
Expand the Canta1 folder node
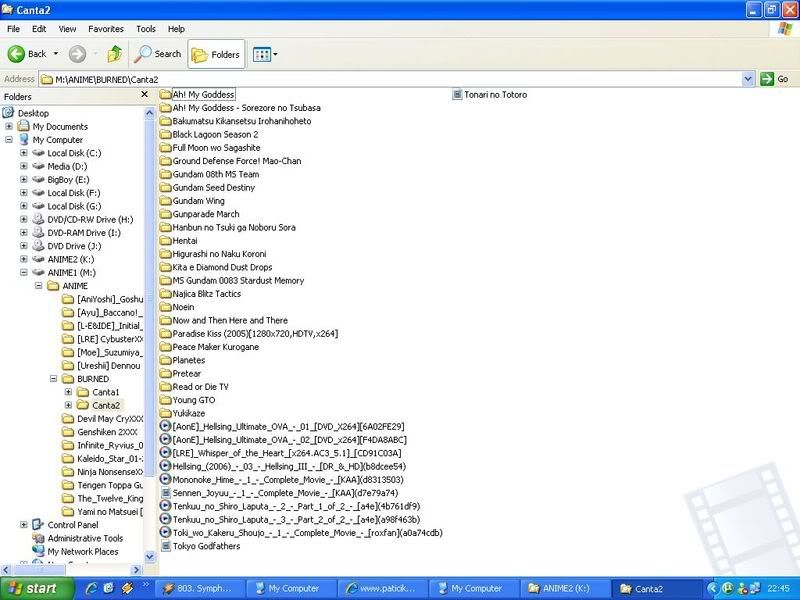point(68,392)
